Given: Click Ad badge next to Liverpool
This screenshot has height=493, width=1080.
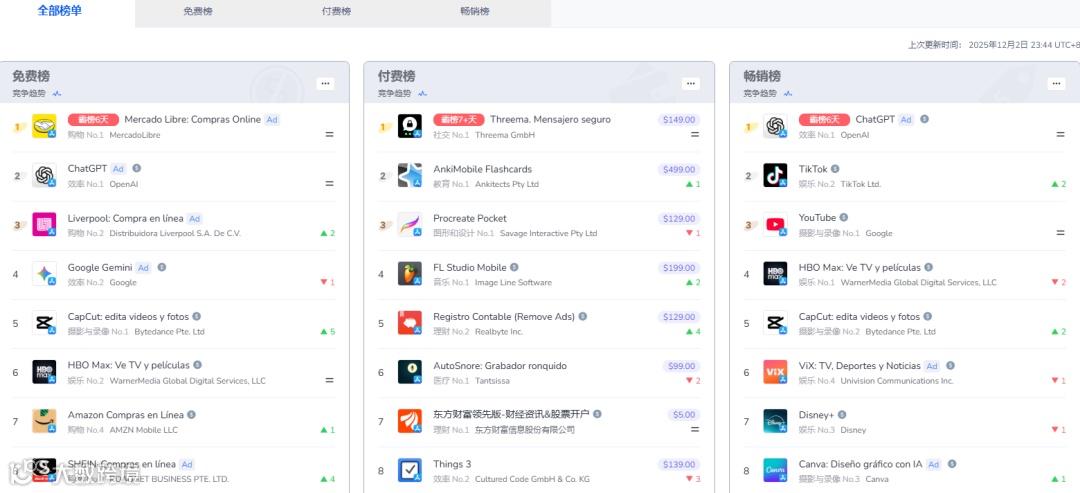Looking at the screenshot, I should [195, 219].
